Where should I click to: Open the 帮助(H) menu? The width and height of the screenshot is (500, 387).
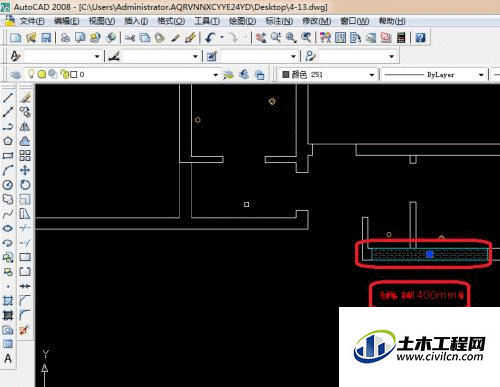pos(392,21)
